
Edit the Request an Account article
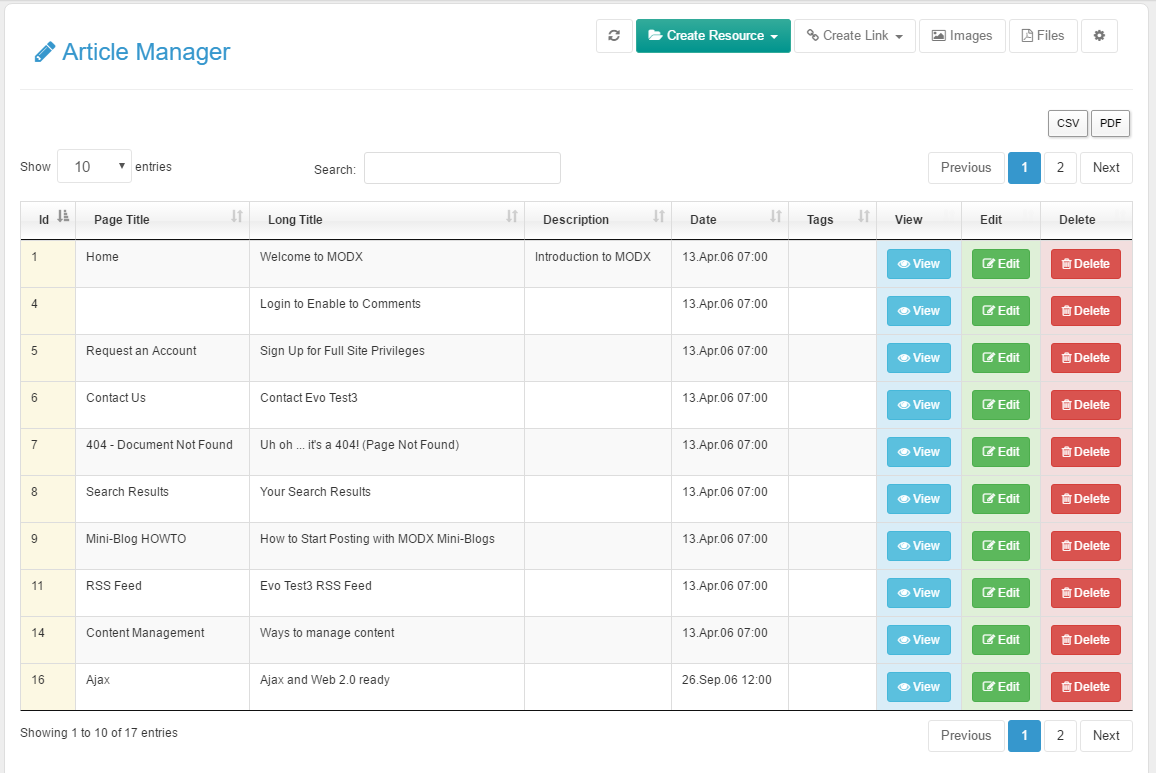coord(1000,358)
